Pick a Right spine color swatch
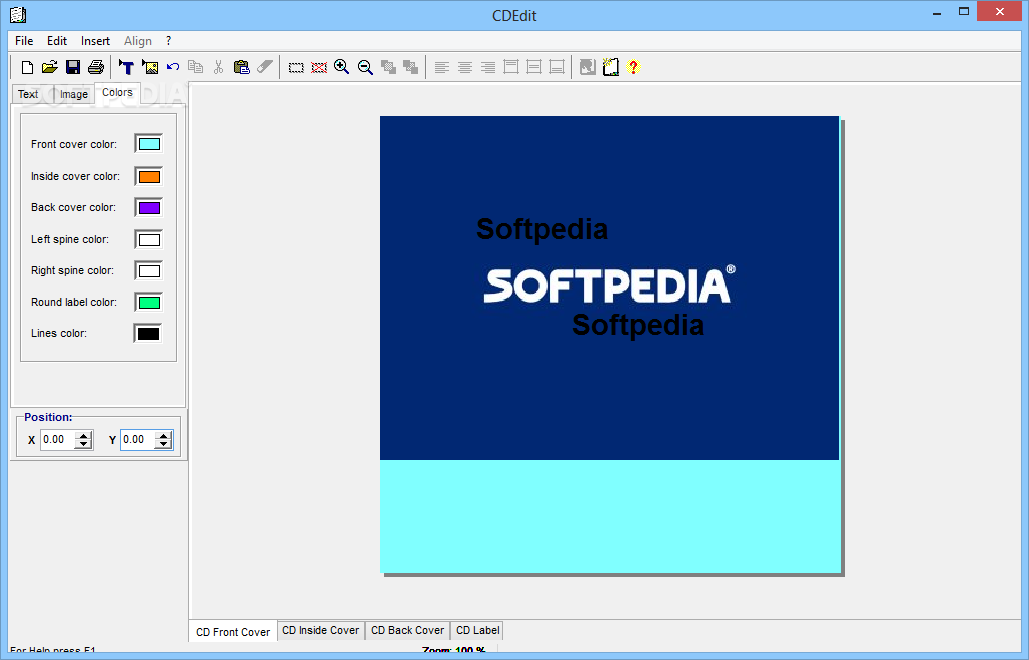 [149, 270]
